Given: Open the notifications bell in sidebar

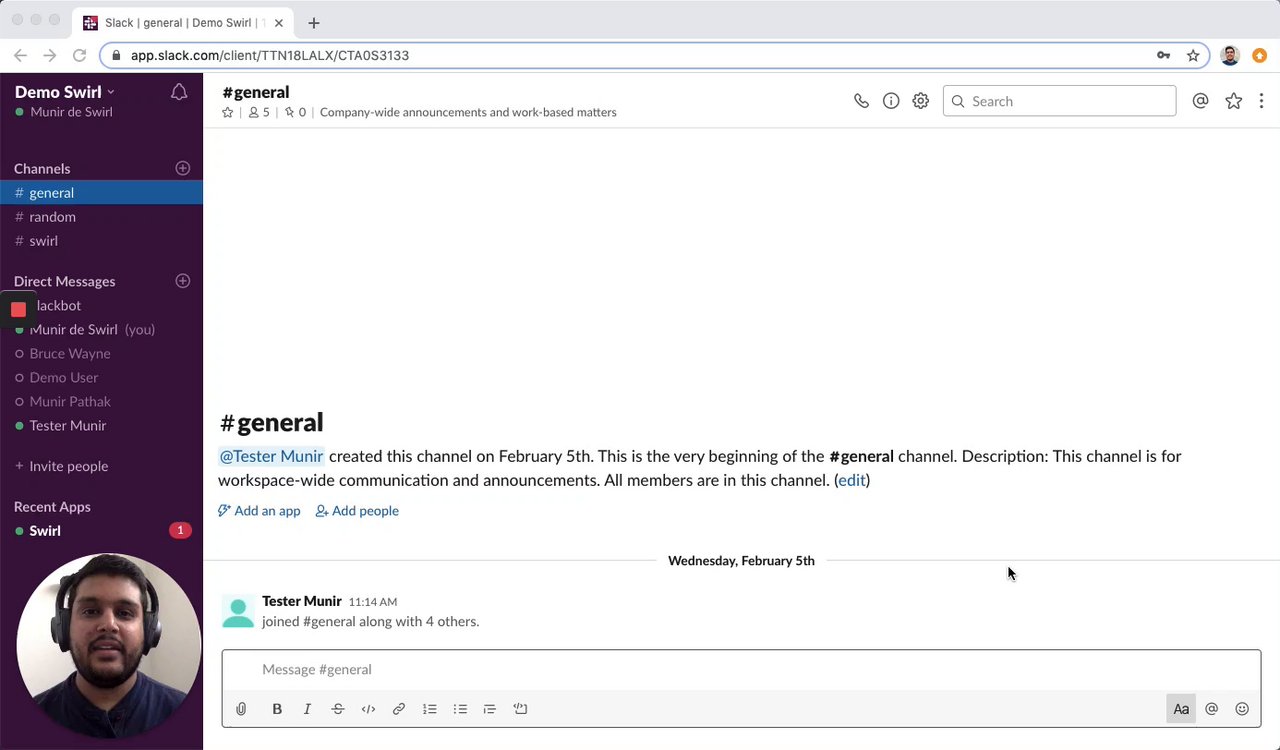Looking at the screenshot, I should pos(179,92).
